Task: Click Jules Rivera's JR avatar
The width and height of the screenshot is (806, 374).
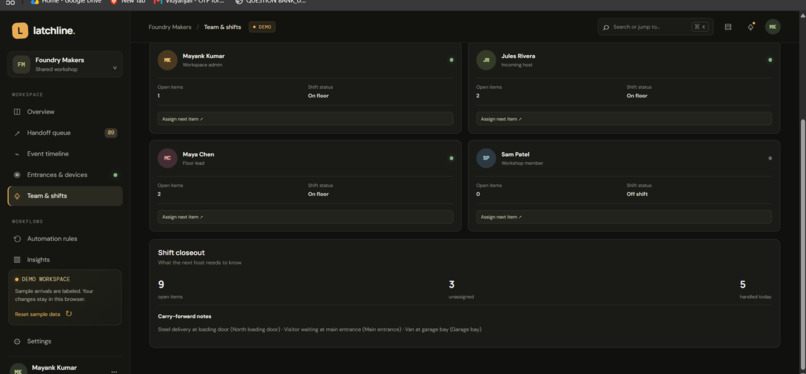Action: (x=486, y=60)
